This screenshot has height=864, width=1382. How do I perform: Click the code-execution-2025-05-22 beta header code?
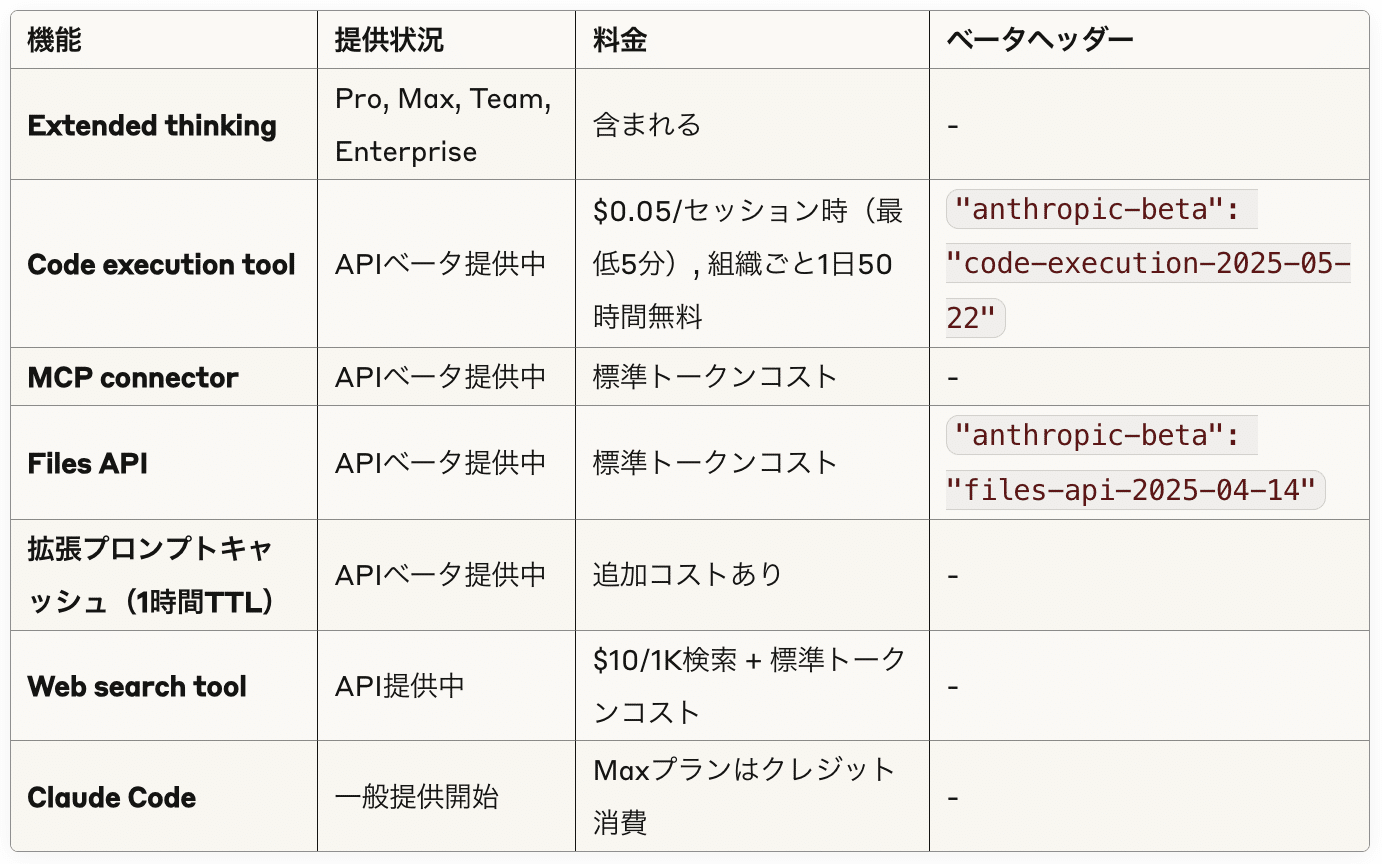click(1148, 265)
